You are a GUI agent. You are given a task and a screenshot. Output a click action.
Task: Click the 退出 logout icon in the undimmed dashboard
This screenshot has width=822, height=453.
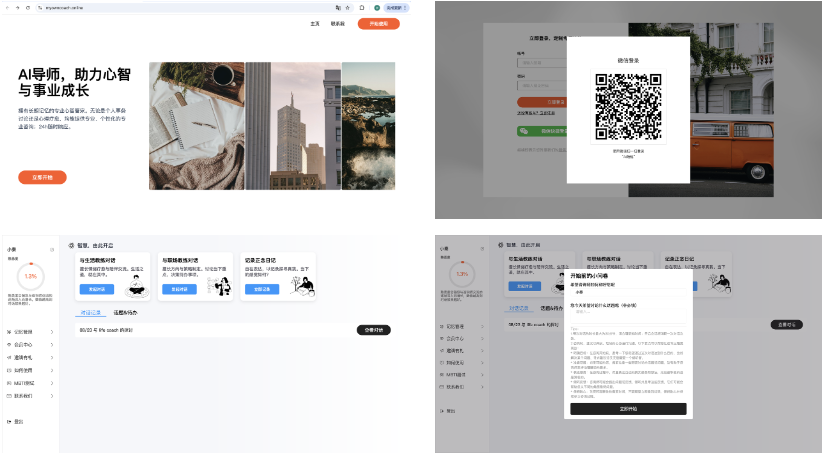pyautogui.click(x=9, y=422)
